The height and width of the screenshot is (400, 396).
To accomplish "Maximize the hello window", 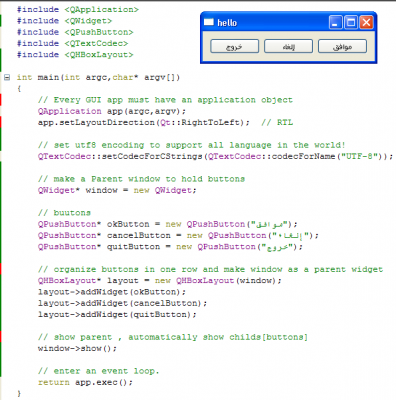I will coord(351,22).
